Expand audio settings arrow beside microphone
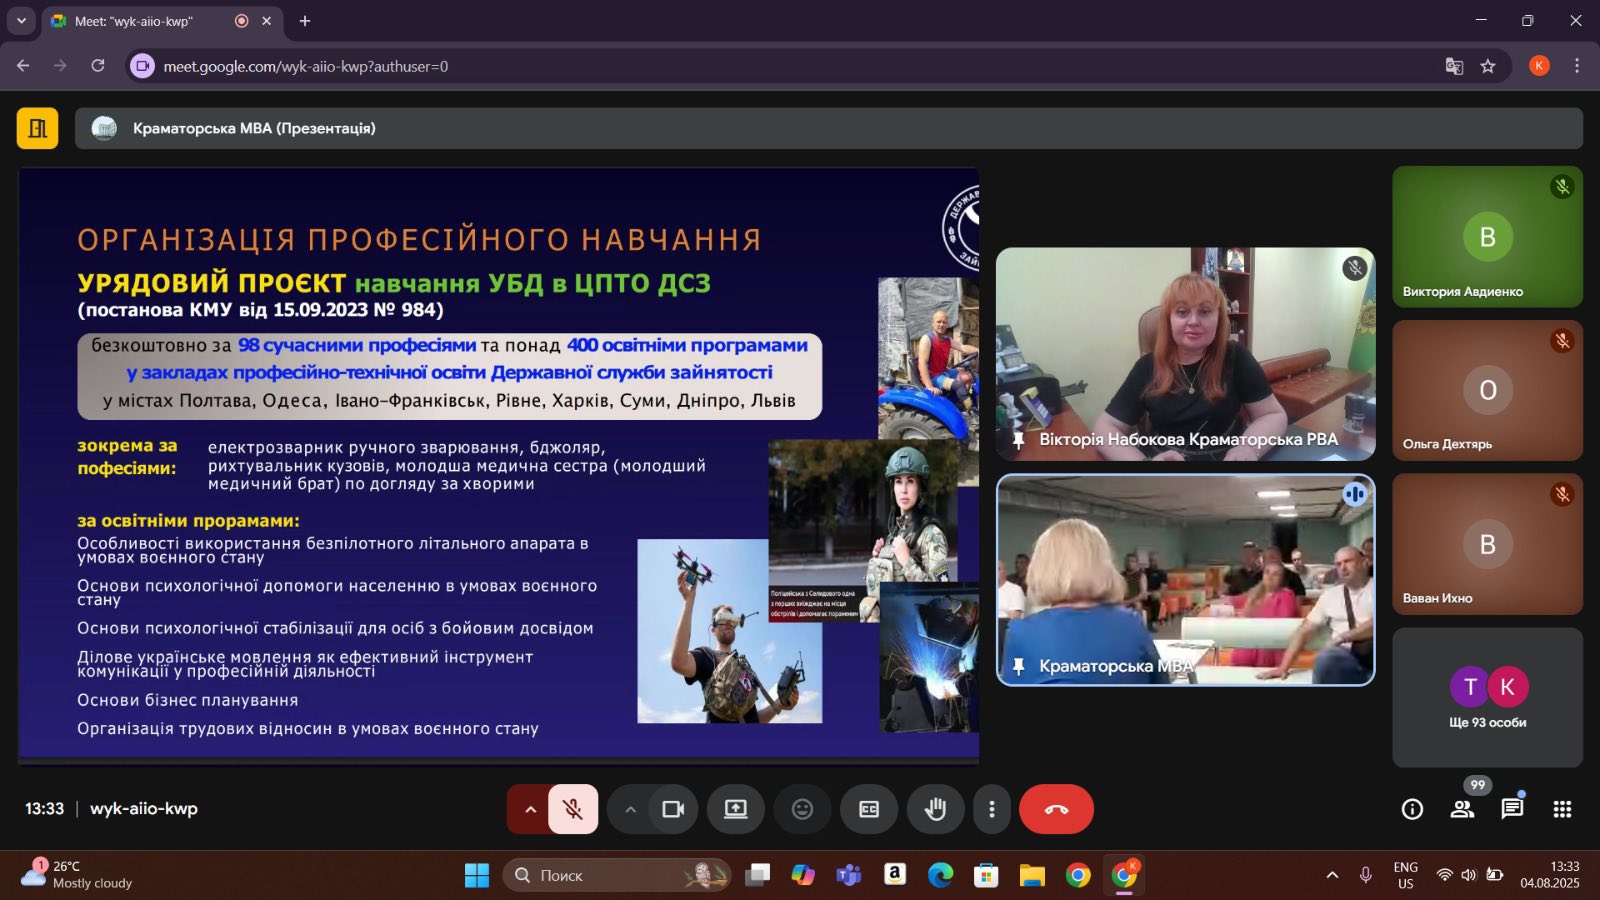Viewport: 1600px width, 900px height. 530,809
